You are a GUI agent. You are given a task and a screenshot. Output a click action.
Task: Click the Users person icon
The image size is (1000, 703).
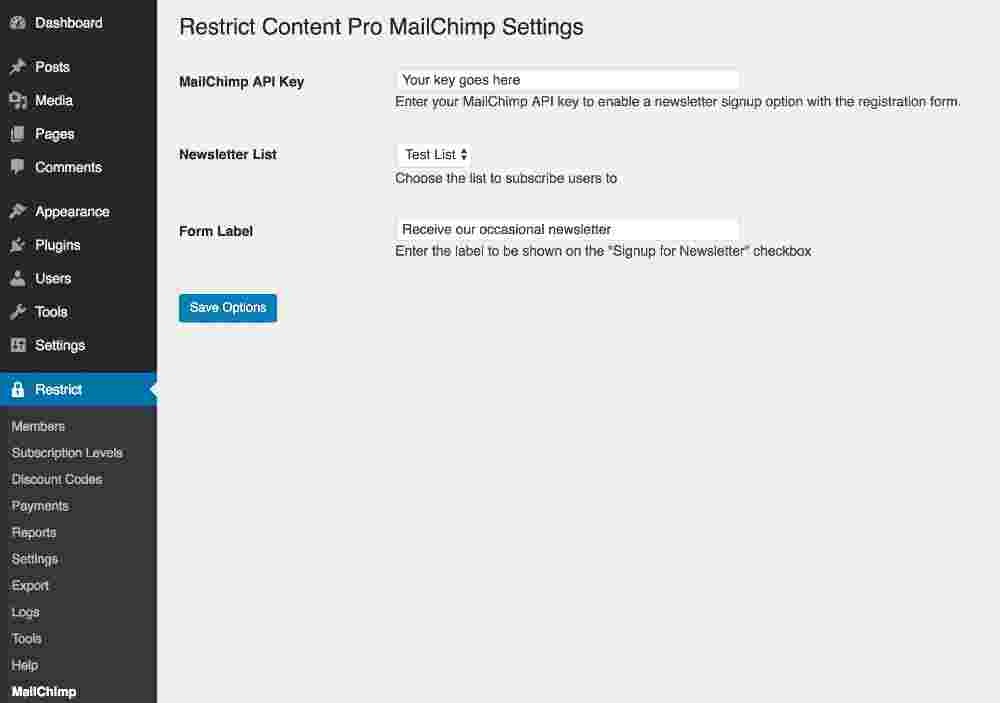(x=18, y=278)
